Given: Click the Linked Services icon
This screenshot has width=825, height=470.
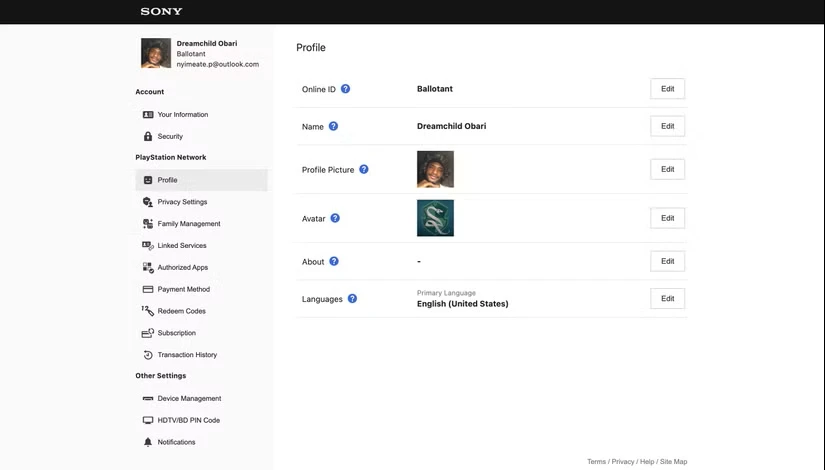Looking at the screenshot, I should pyautogui.click(x=148, y=246).
